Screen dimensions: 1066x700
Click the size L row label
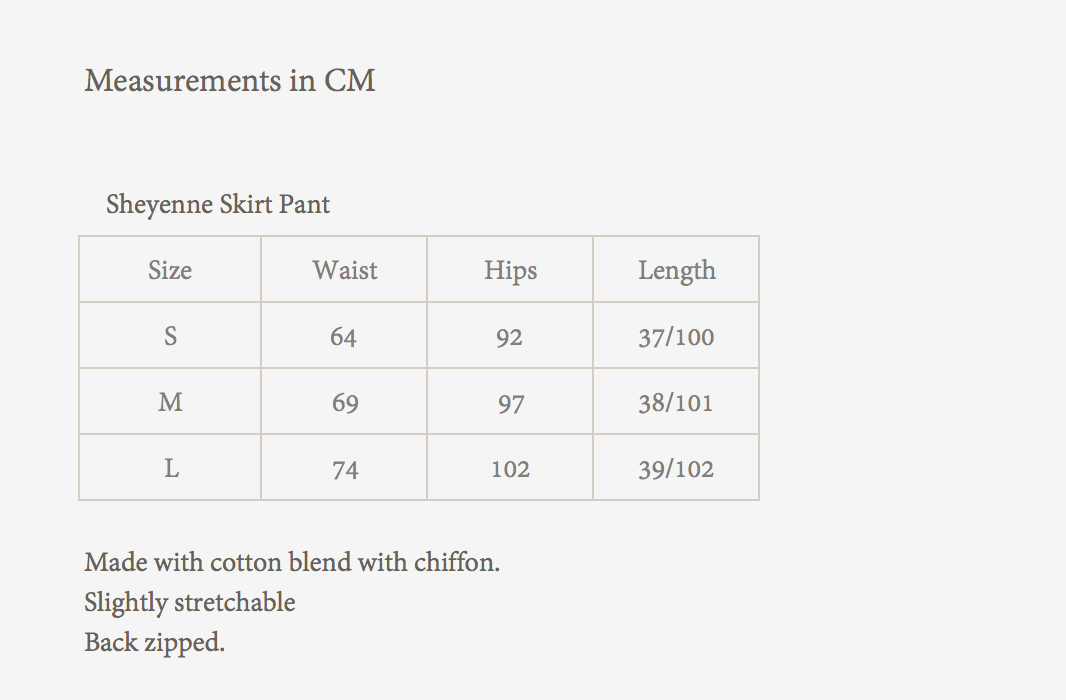pyautogui.click(x=171, y=468)
